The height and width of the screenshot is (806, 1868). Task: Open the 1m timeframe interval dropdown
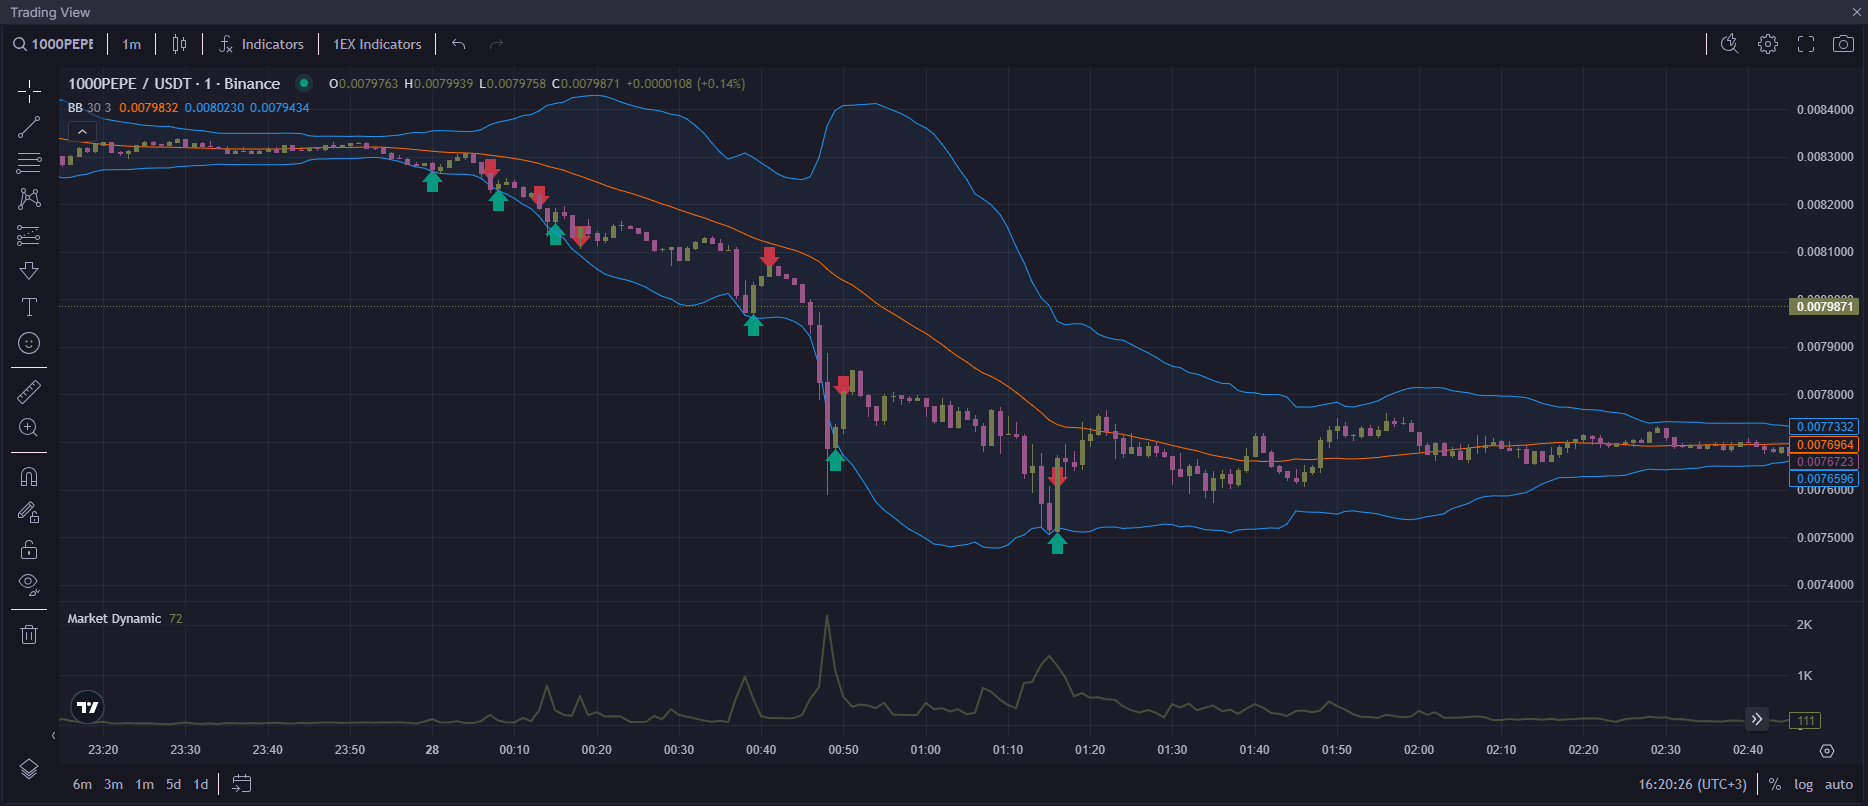click(131, 44)
